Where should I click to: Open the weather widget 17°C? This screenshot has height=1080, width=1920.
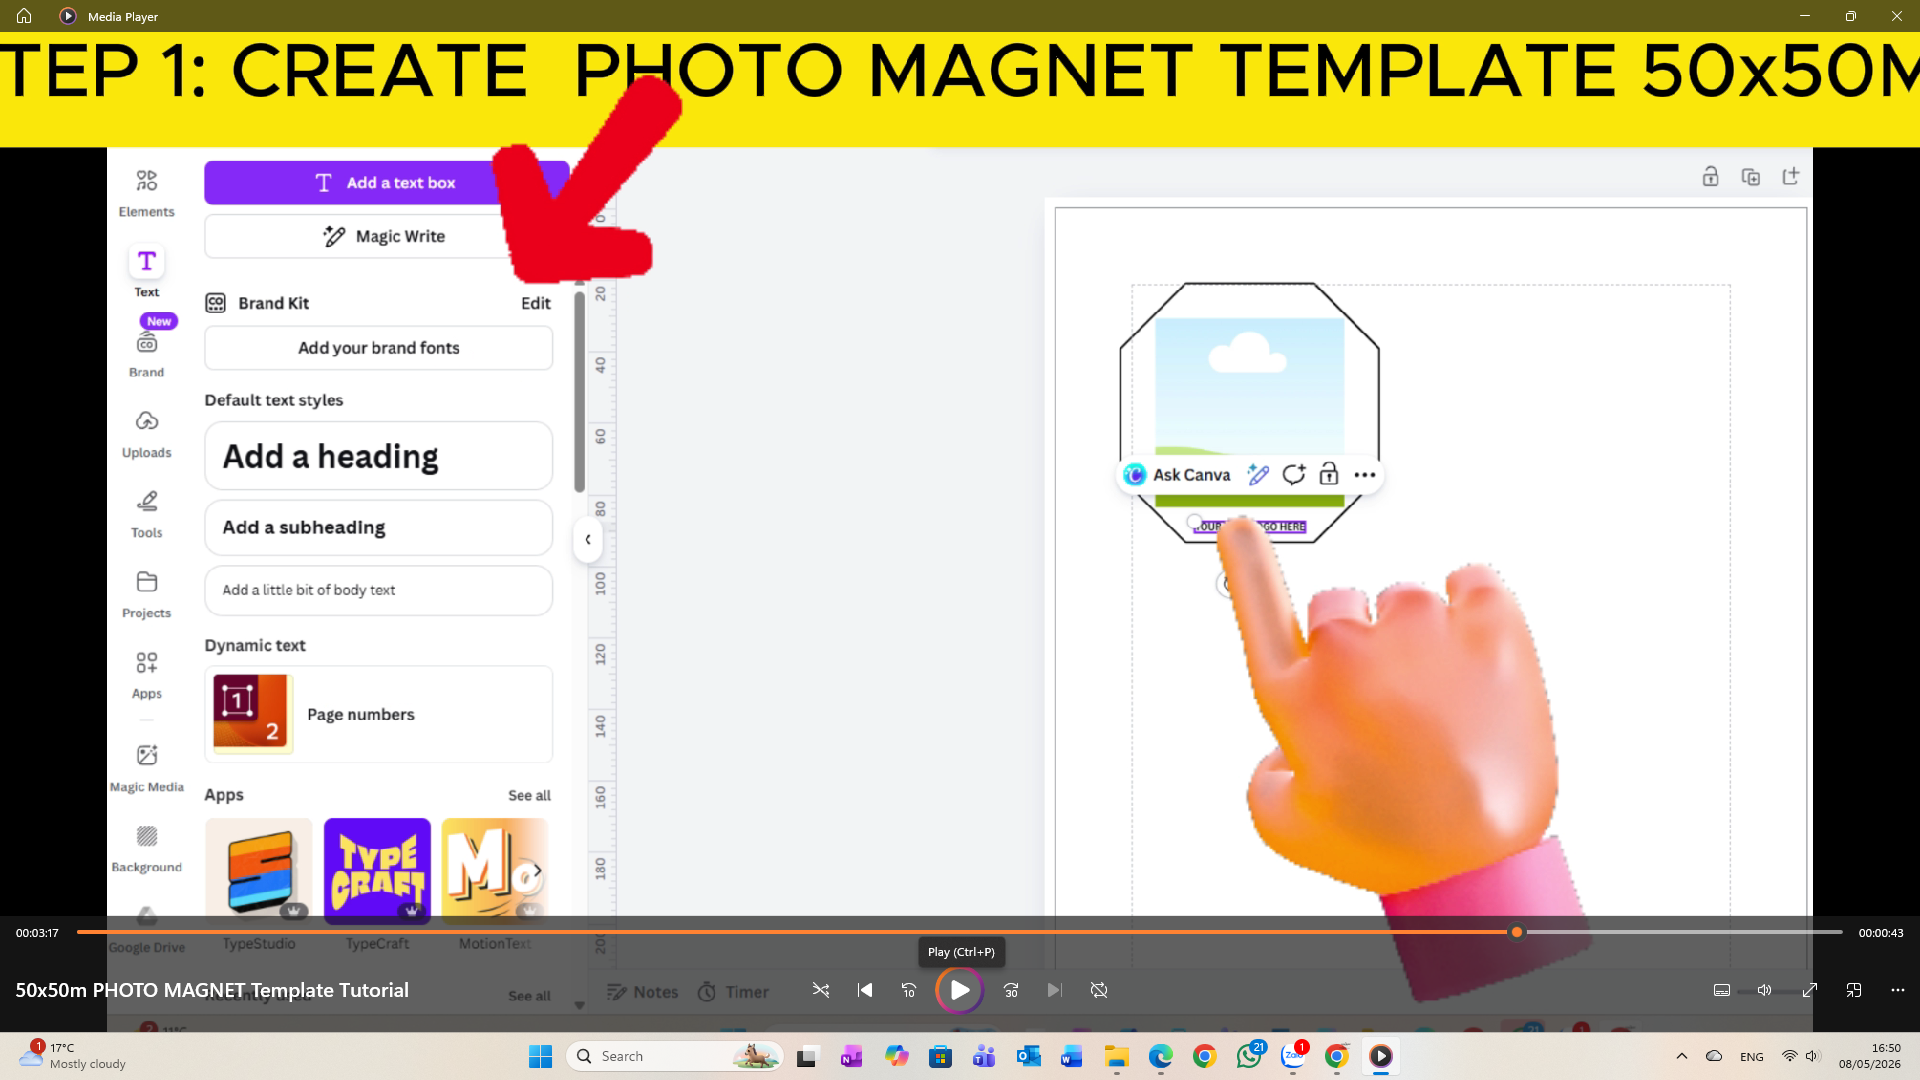click(72, 1056)
